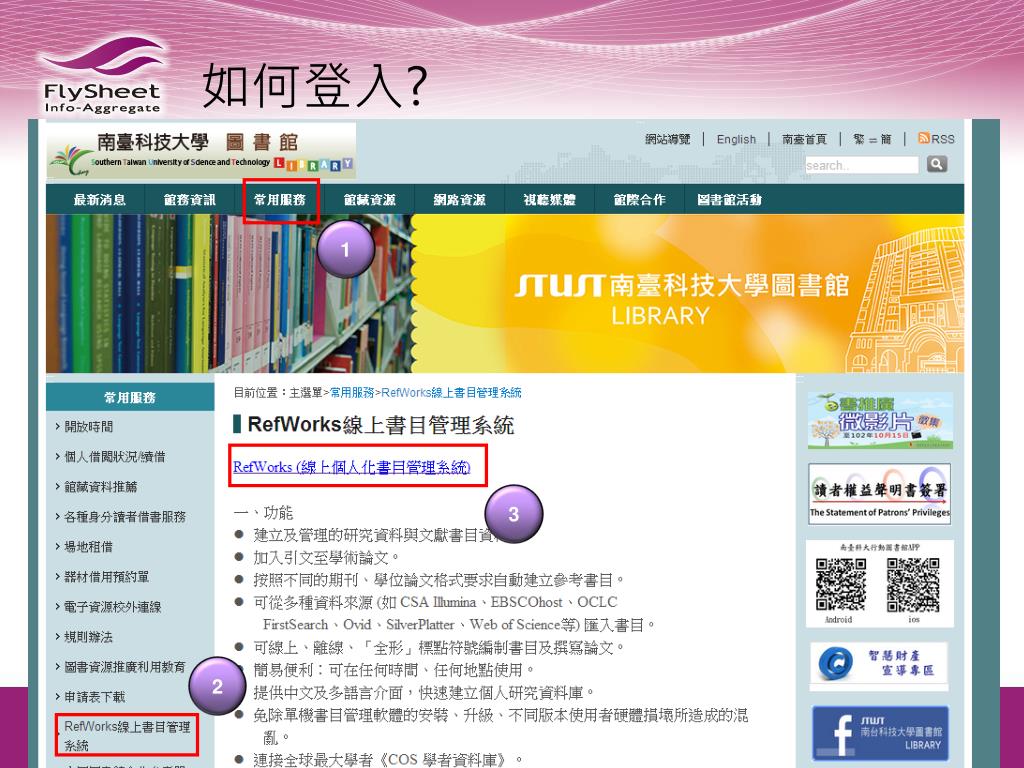Viewport: 1024px width, 768px height.
Task: Click the search input field
Action: tap(861, 165)
